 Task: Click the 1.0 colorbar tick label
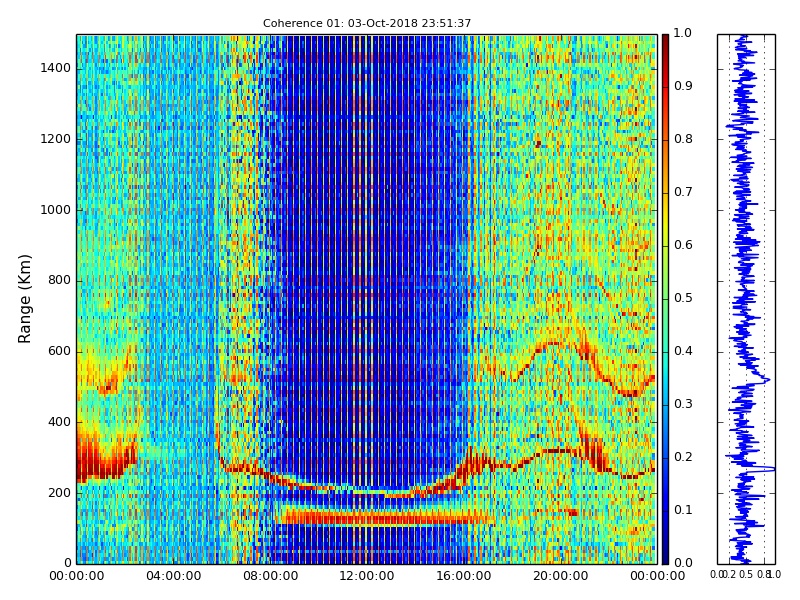click(683, 33)
